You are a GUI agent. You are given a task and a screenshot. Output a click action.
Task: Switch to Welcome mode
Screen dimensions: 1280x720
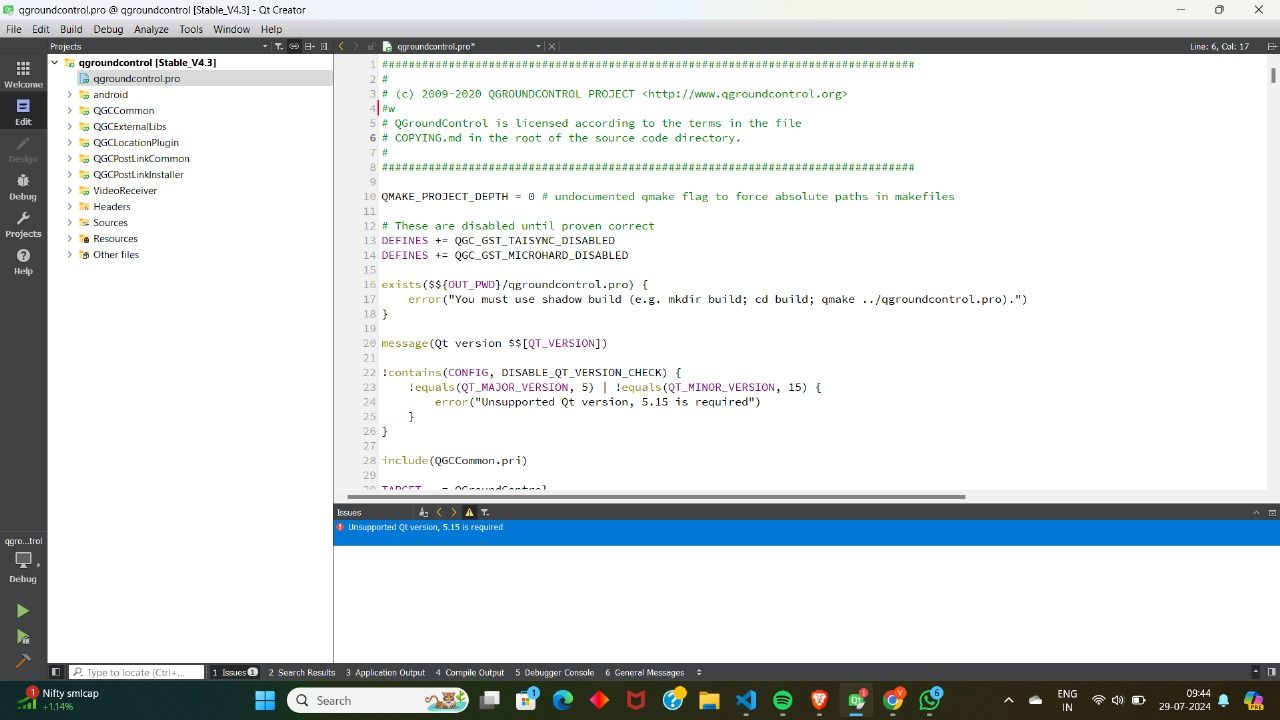pos(23,73)
